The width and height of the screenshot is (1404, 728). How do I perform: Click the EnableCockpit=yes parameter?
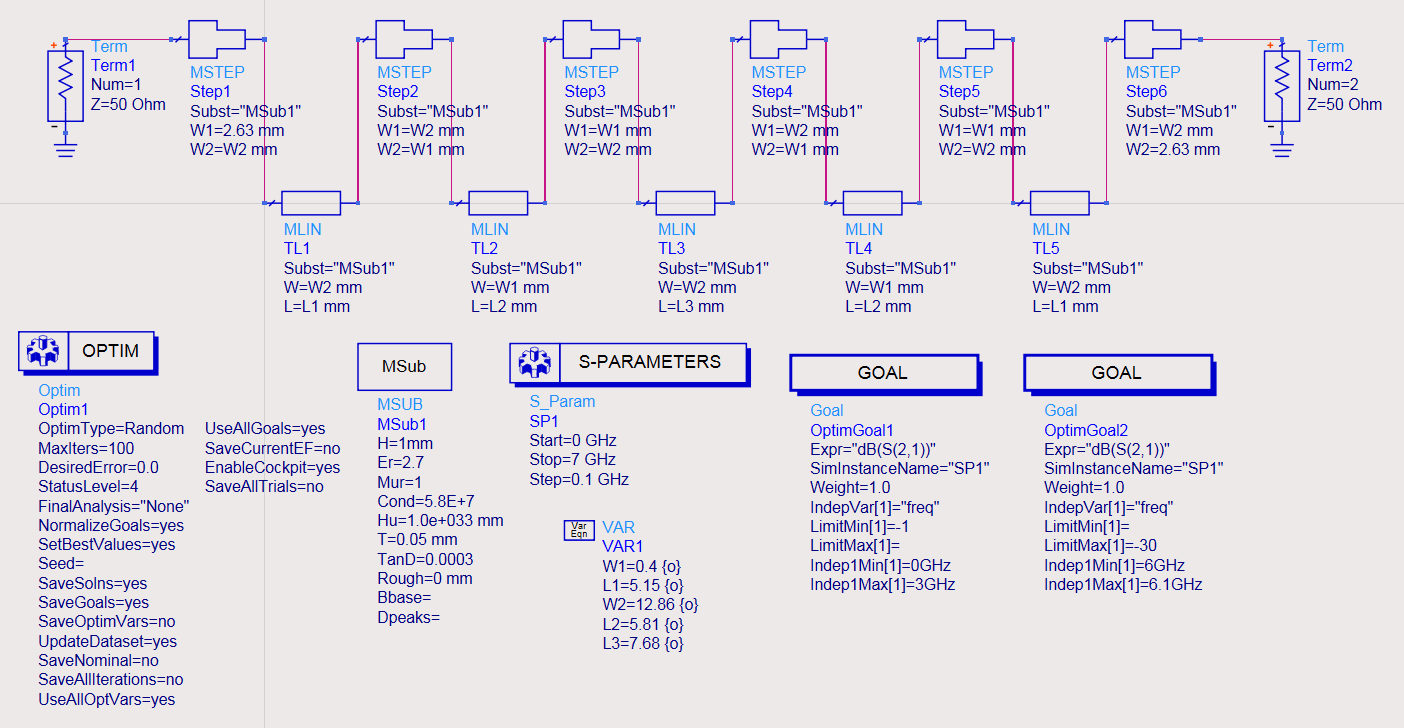tap(272, 468)
